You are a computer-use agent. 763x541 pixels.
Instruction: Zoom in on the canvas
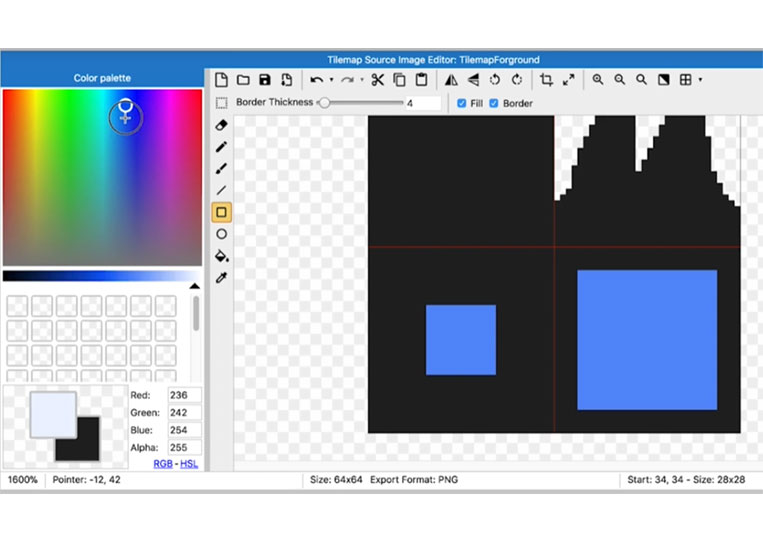598,80
